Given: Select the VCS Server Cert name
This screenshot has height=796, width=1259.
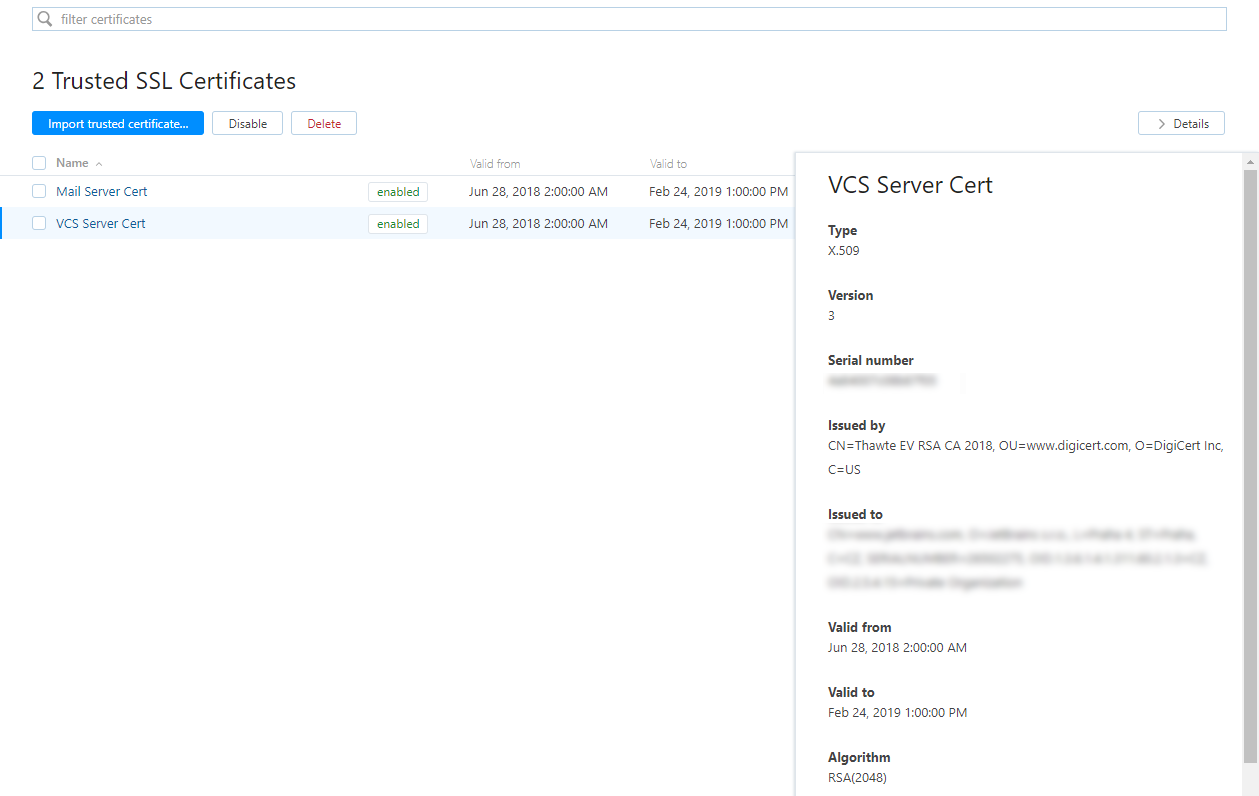Looking at the screenshot, I should click(100, 223).
